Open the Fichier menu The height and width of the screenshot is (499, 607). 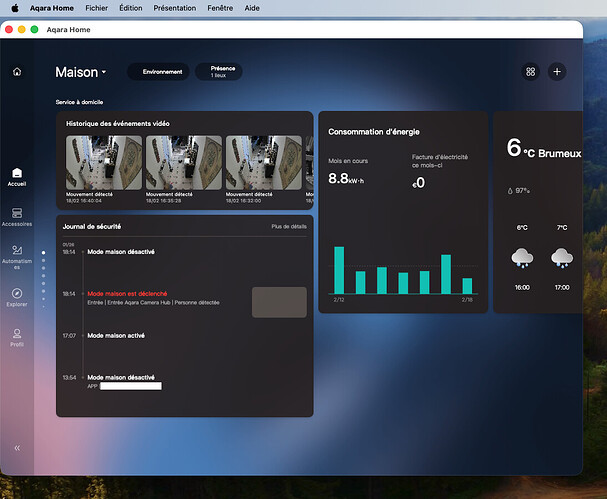click(x=97, y=7)
